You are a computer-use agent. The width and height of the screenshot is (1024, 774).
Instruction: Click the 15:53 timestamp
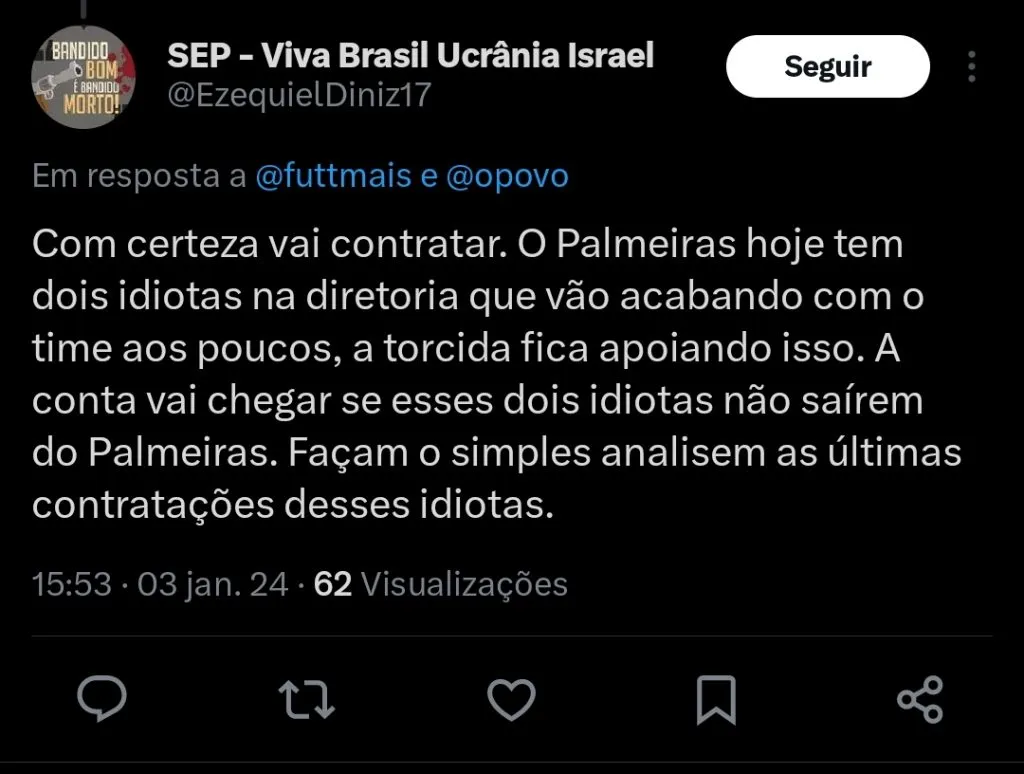pos(71,584)
